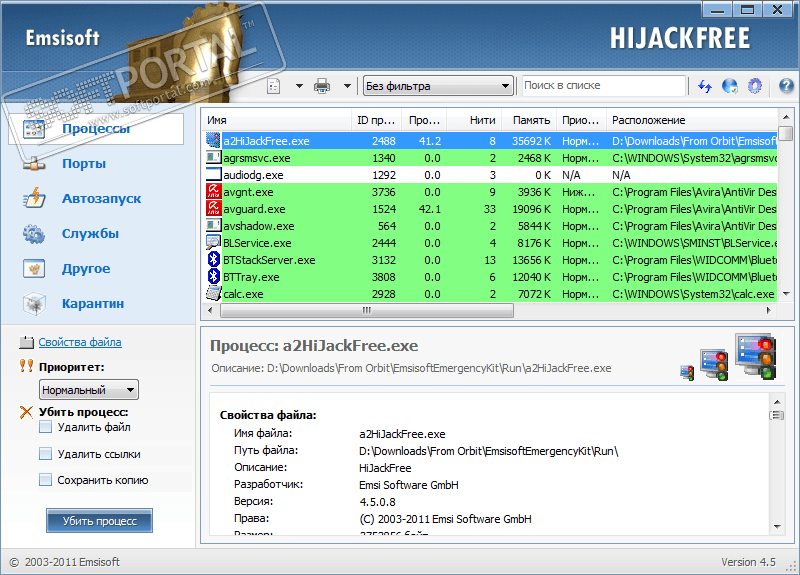Sort by the 'Имя' column header
This screenshot has height=575, width=800.
click(x=276, y=120)
